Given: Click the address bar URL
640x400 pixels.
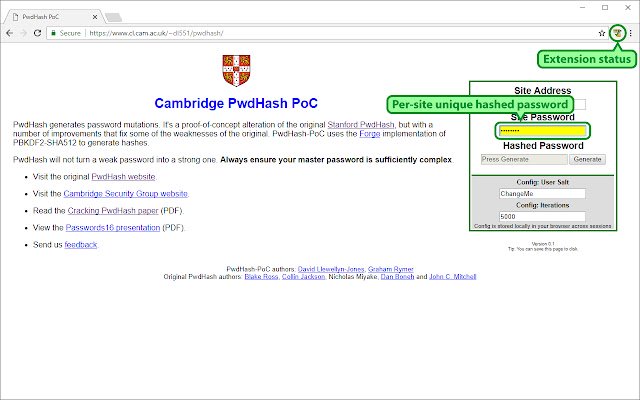Looking at the screenshot, I should click(x=156, y=33).
